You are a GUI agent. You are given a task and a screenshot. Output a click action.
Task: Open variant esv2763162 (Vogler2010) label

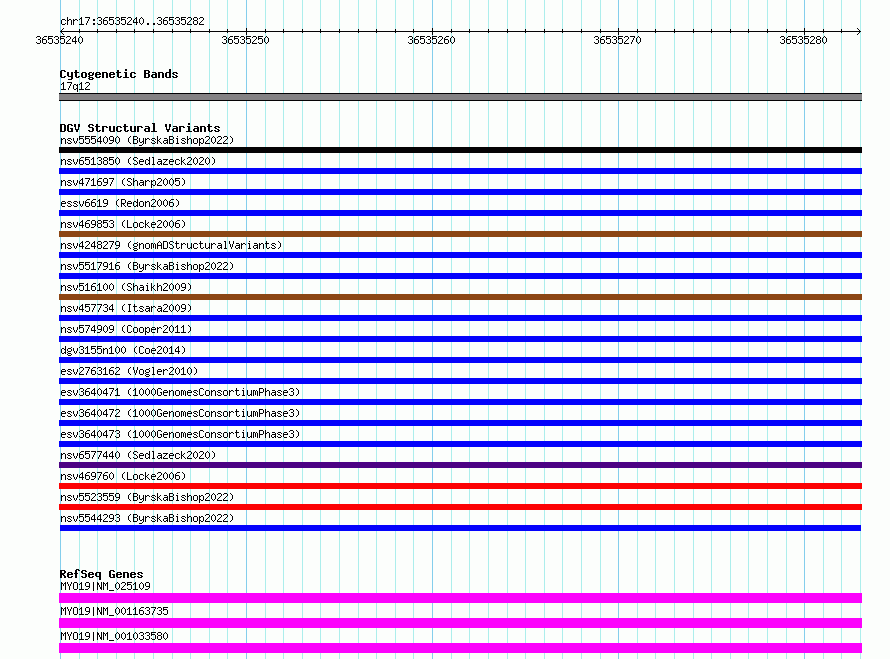[129, 371]
